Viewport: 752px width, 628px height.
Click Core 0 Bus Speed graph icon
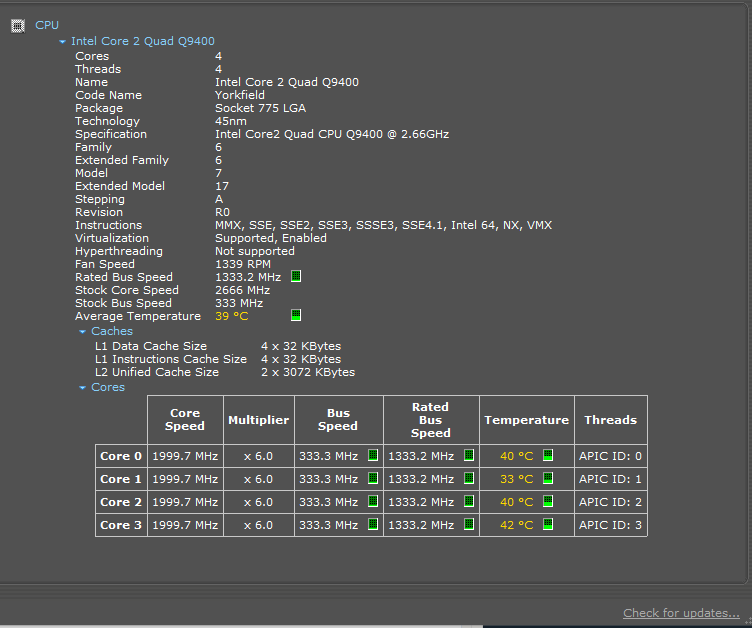tap(373, 455)
